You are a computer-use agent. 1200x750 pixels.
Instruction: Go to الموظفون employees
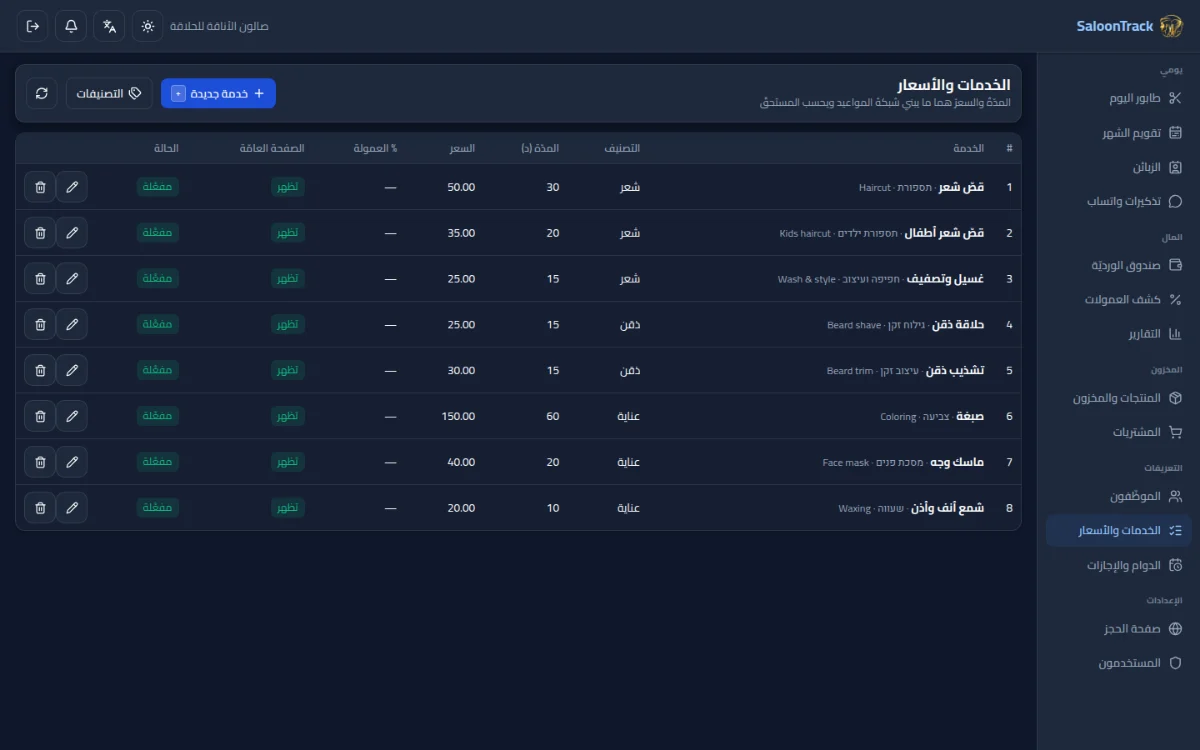[1119, 496]
